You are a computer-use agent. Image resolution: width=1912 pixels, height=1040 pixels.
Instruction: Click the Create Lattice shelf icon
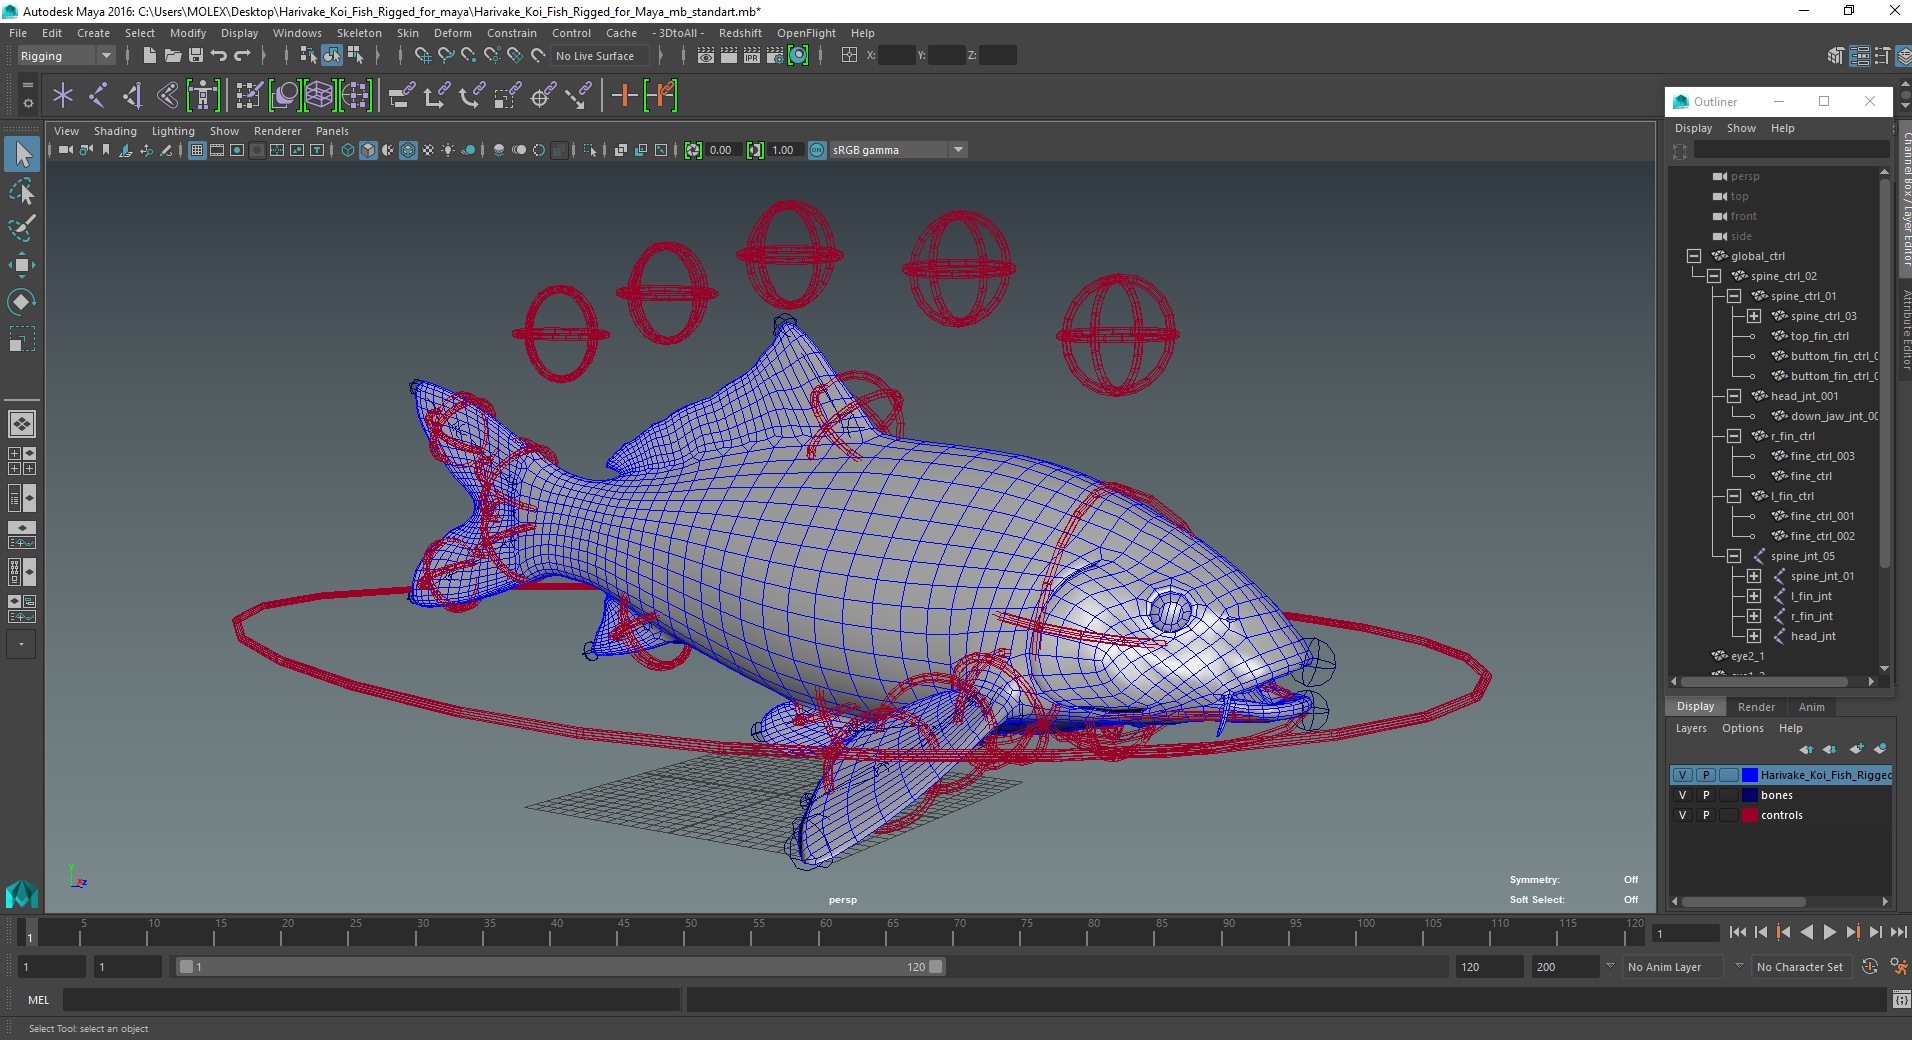(x=319, y=96)
